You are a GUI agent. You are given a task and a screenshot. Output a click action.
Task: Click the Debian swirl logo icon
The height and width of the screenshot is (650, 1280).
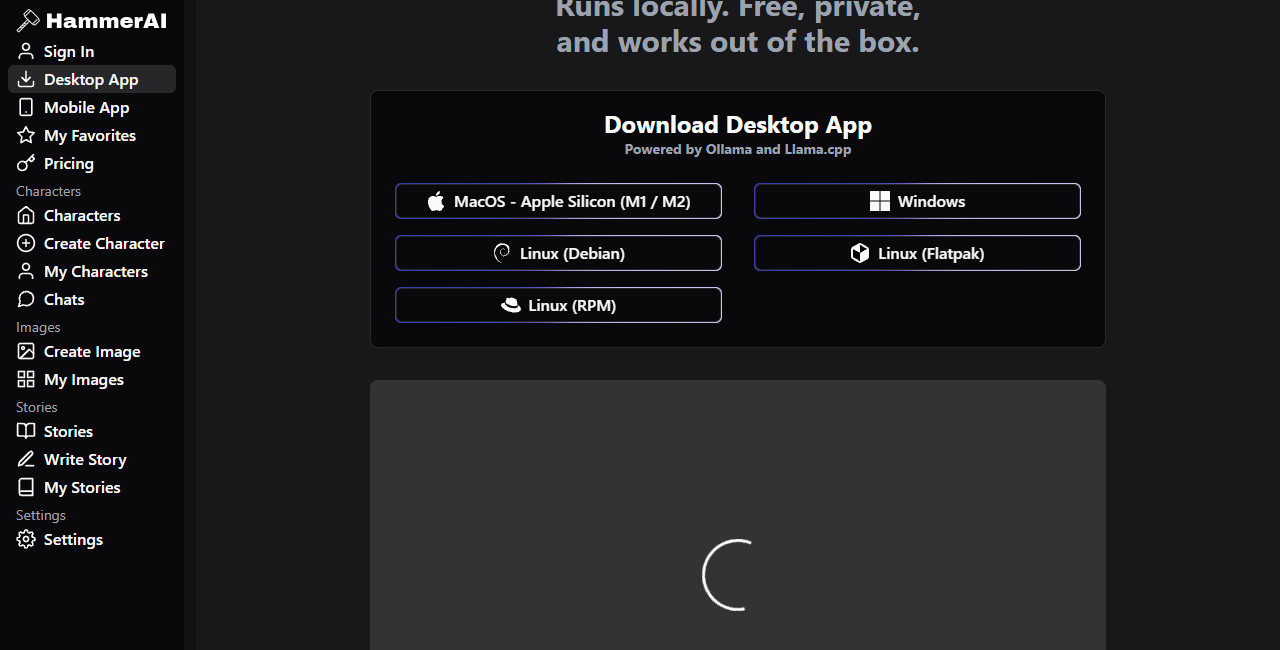[502, 253]
